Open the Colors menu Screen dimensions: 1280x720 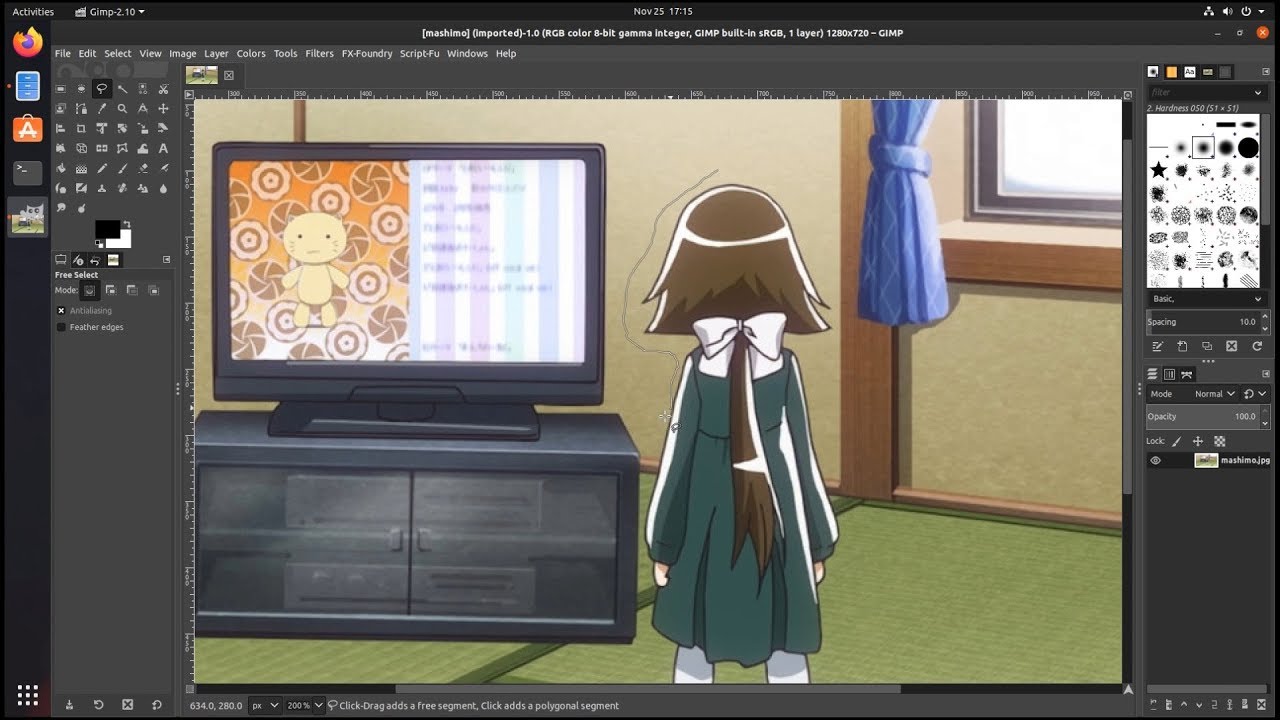251,53
